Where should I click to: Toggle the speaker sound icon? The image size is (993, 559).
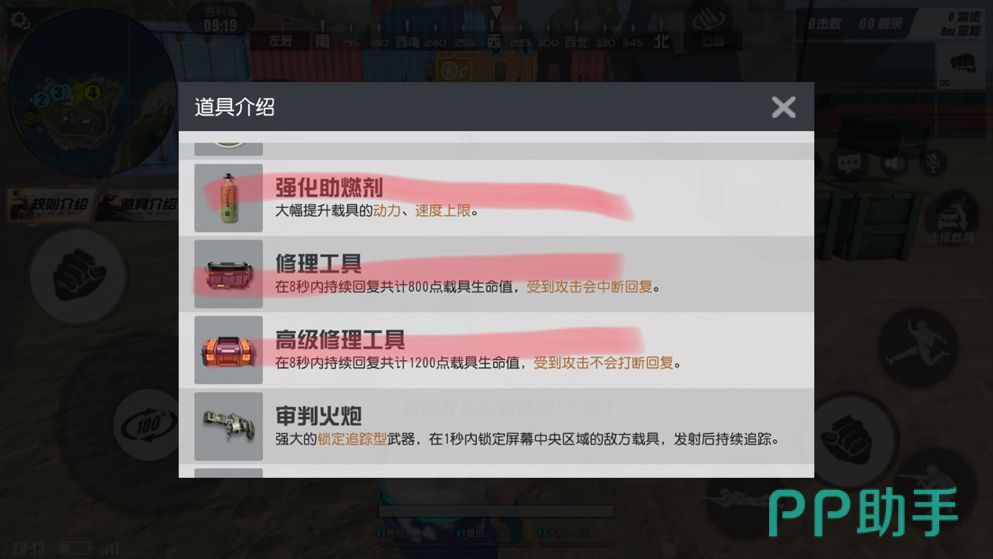pos(894,163)
